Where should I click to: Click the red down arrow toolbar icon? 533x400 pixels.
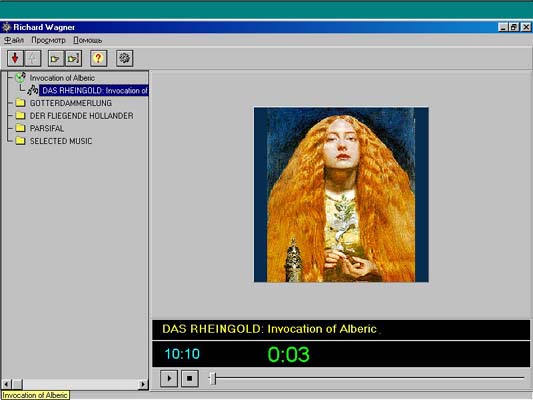[15, 58]
